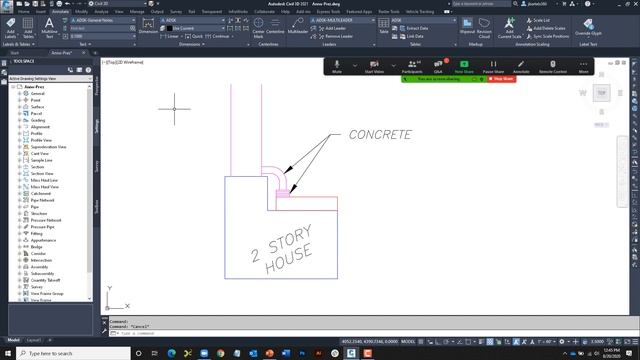This screenshot has width=640, height=360.
Task: Switch to the Output ribbon tab
Action: [157, 12]
